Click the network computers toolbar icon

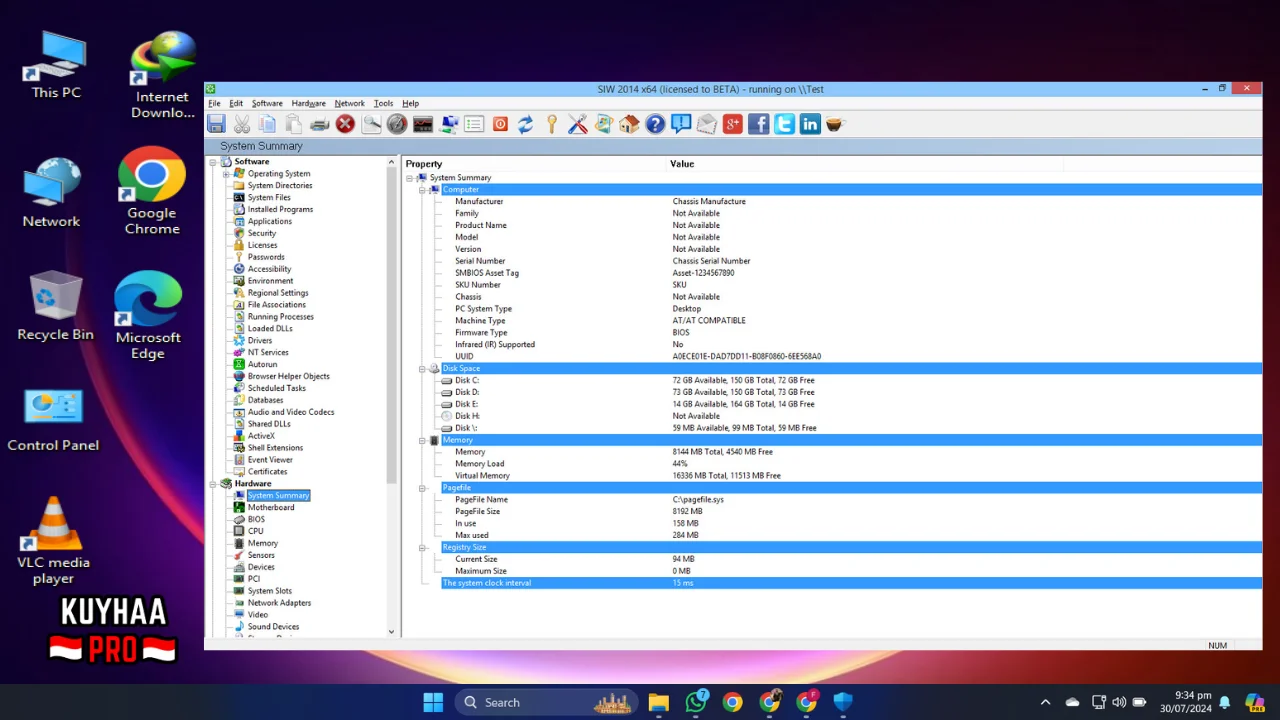pos(449,124)
